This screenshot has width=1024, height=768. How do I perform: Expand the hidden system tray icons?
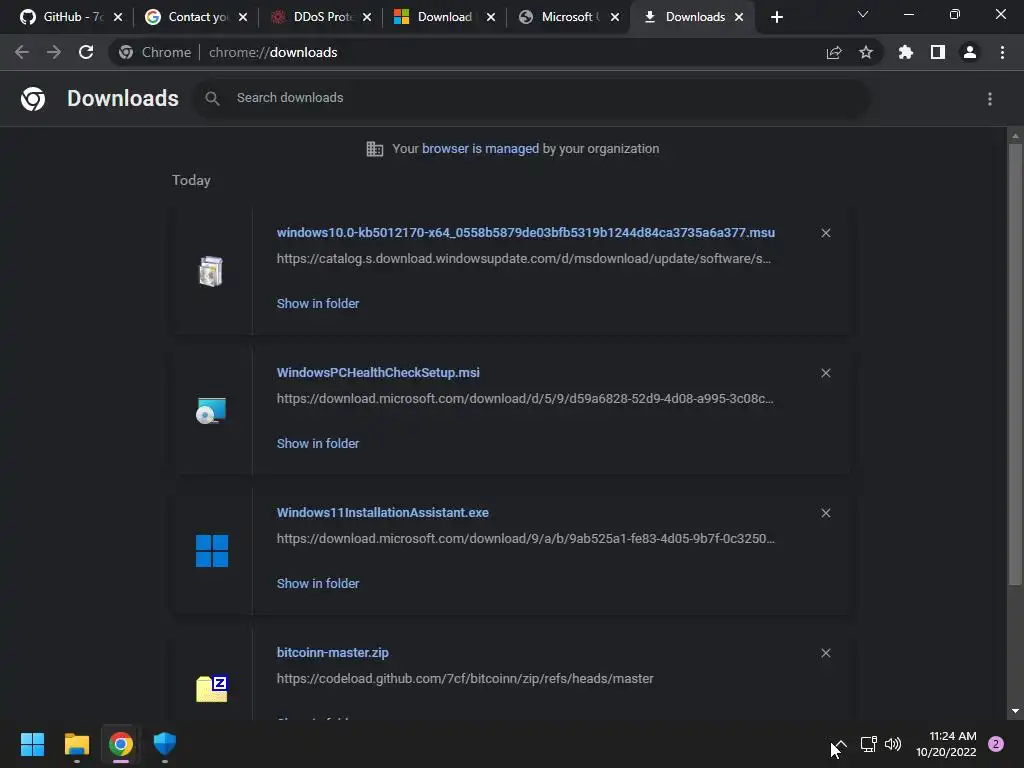[x=840, y=744]
